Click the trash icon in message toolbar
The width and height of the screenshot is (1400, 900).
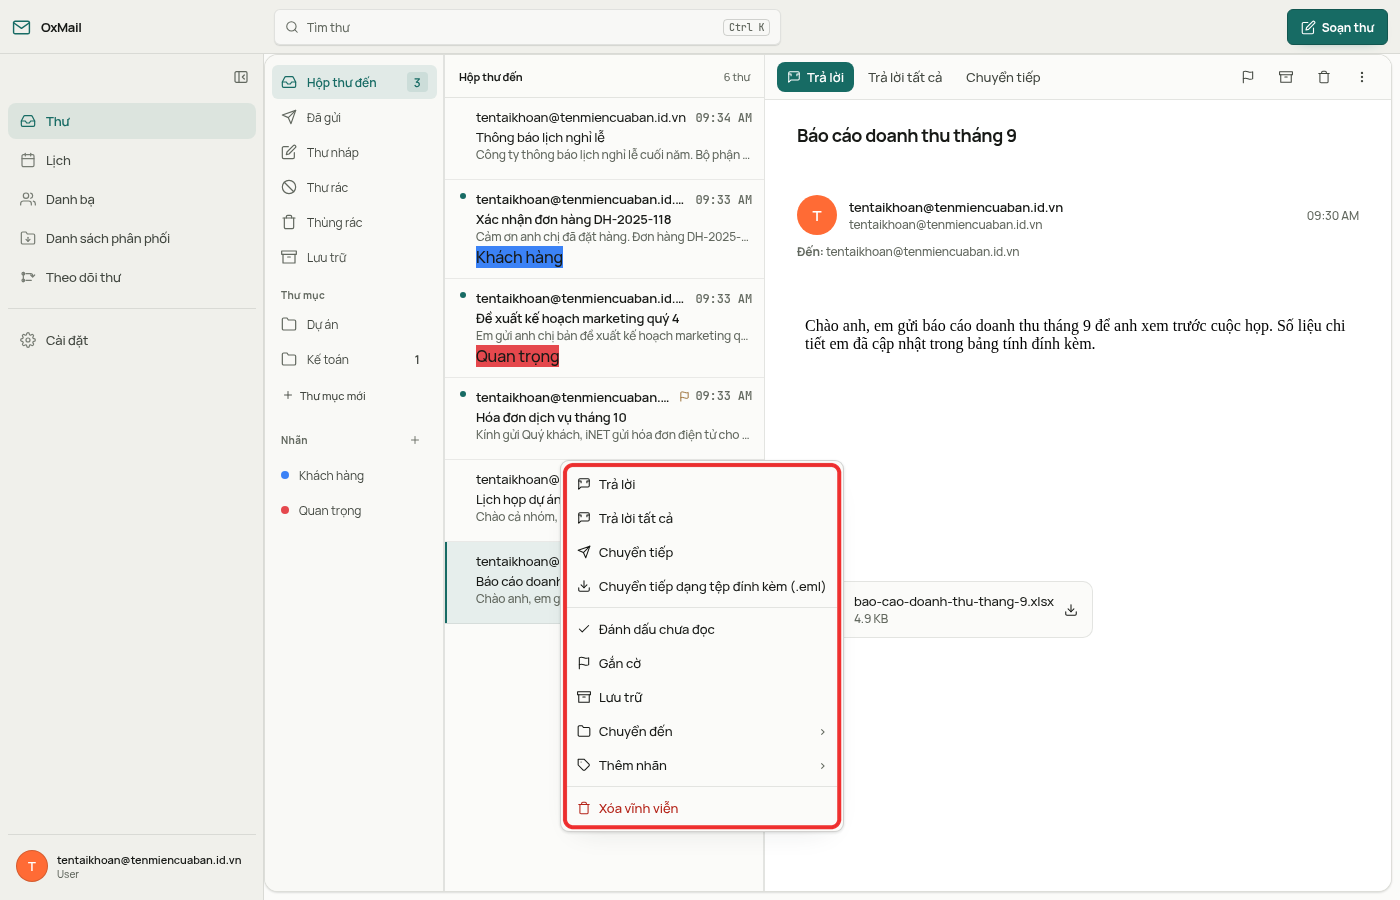[x=1324, y=77]
